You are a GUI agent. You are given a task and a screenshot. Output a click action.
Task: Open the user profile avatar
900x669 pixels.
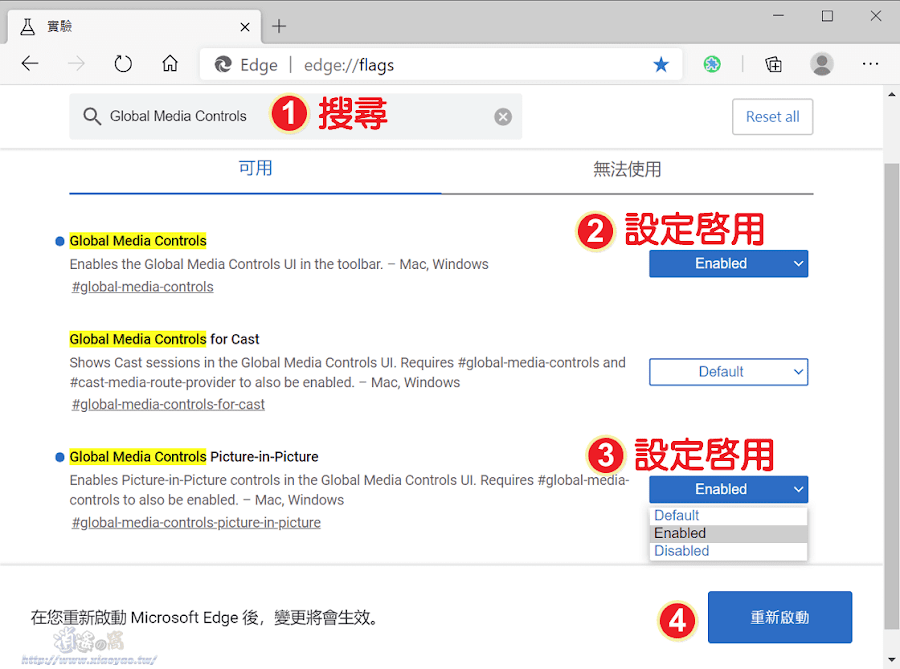tap(821, 64)
